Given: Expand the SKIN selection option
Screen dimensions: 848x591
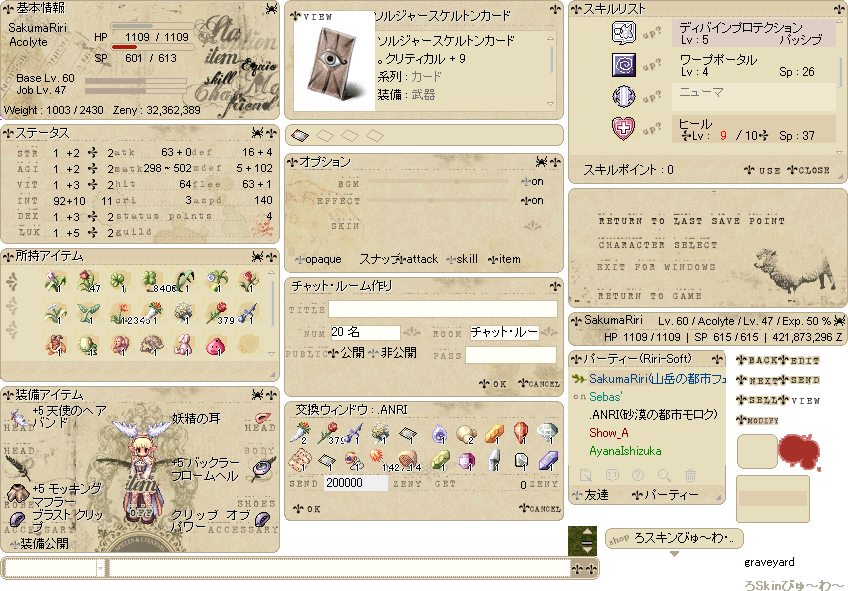Looking at the screenshot, I should [x=533, y=225].
